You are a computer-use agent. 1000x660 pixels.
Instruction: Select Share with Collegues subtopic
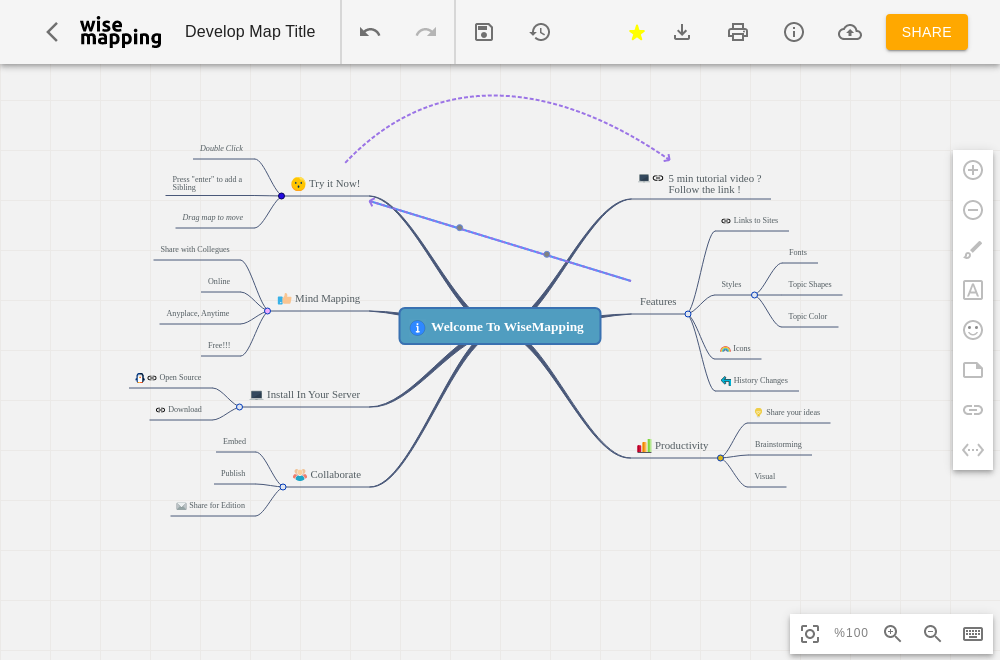(x=195, y=249)
